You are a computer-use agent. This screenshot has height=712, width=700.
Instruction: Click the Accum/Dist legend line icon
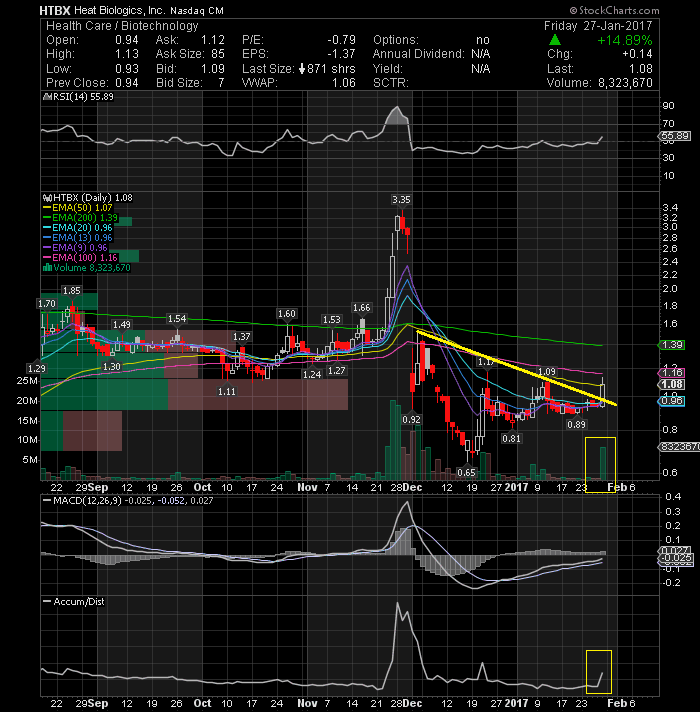click(x=47, y=602)
